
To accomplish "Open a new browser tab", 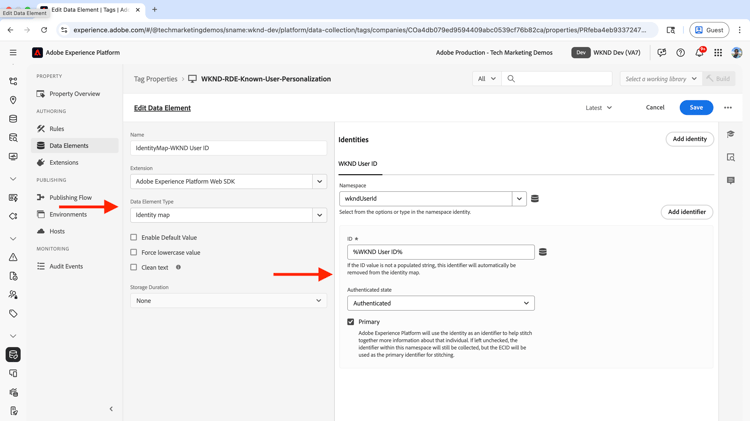I will [x=154, y=10].
